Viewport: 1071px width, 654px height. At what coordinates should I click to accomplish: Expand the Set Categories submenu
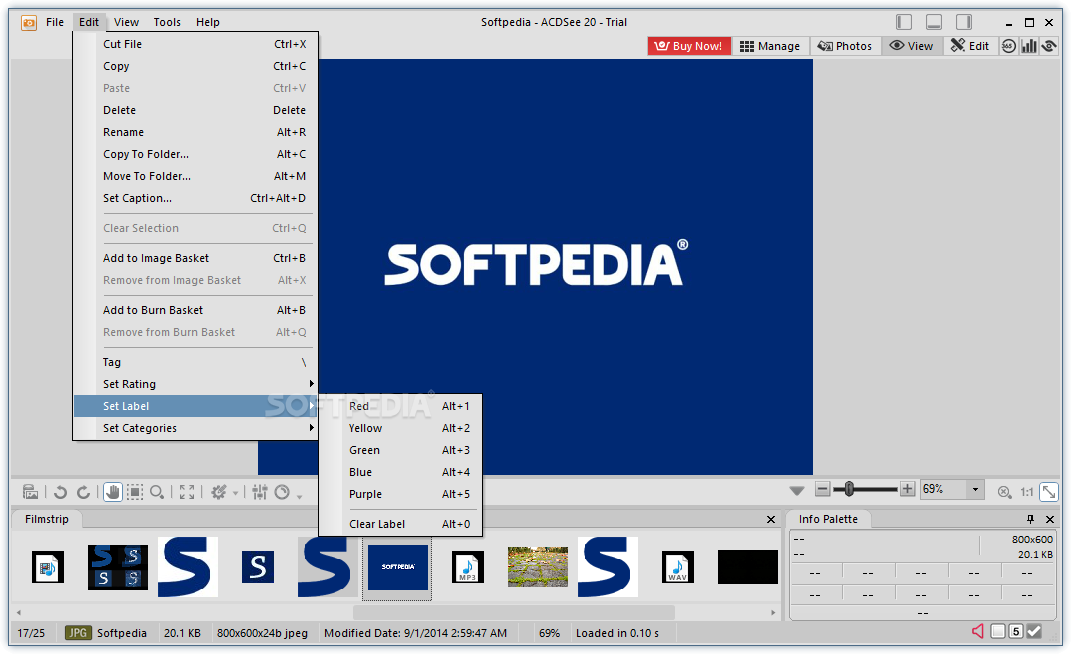tap(196, 428)
